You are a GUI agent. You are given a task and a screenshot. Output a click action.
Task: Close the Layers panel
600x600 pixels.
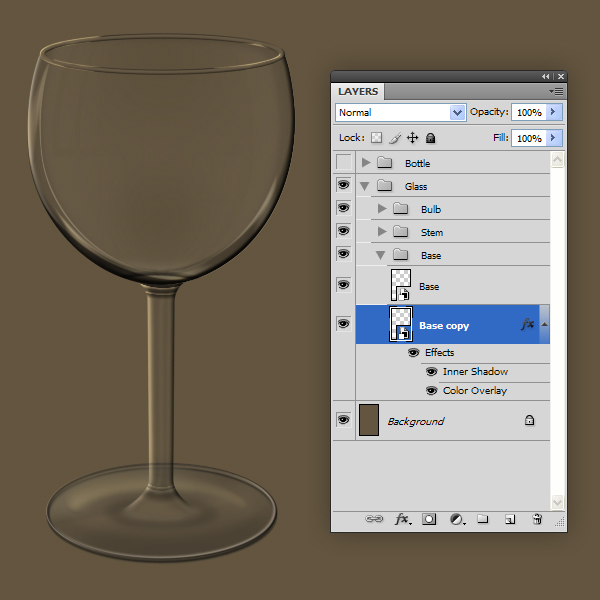coord(561,77)
